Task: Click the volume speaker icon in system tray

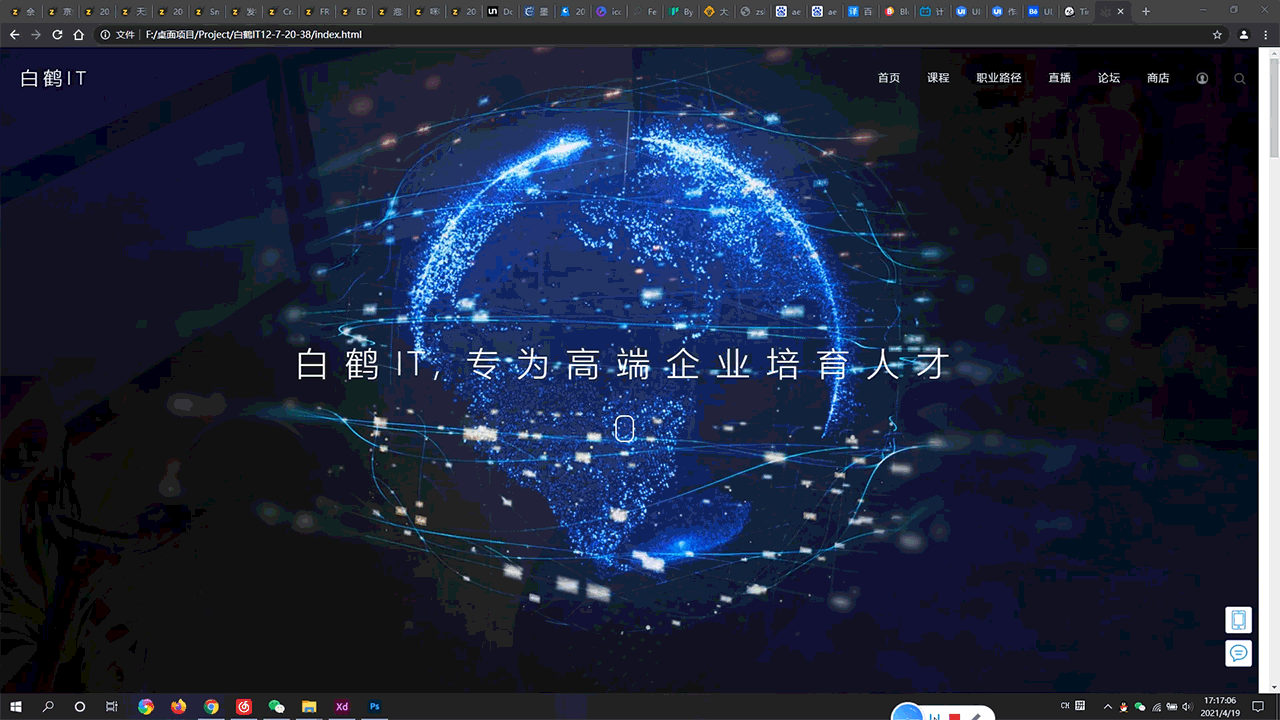Action: coord(1186,707)
